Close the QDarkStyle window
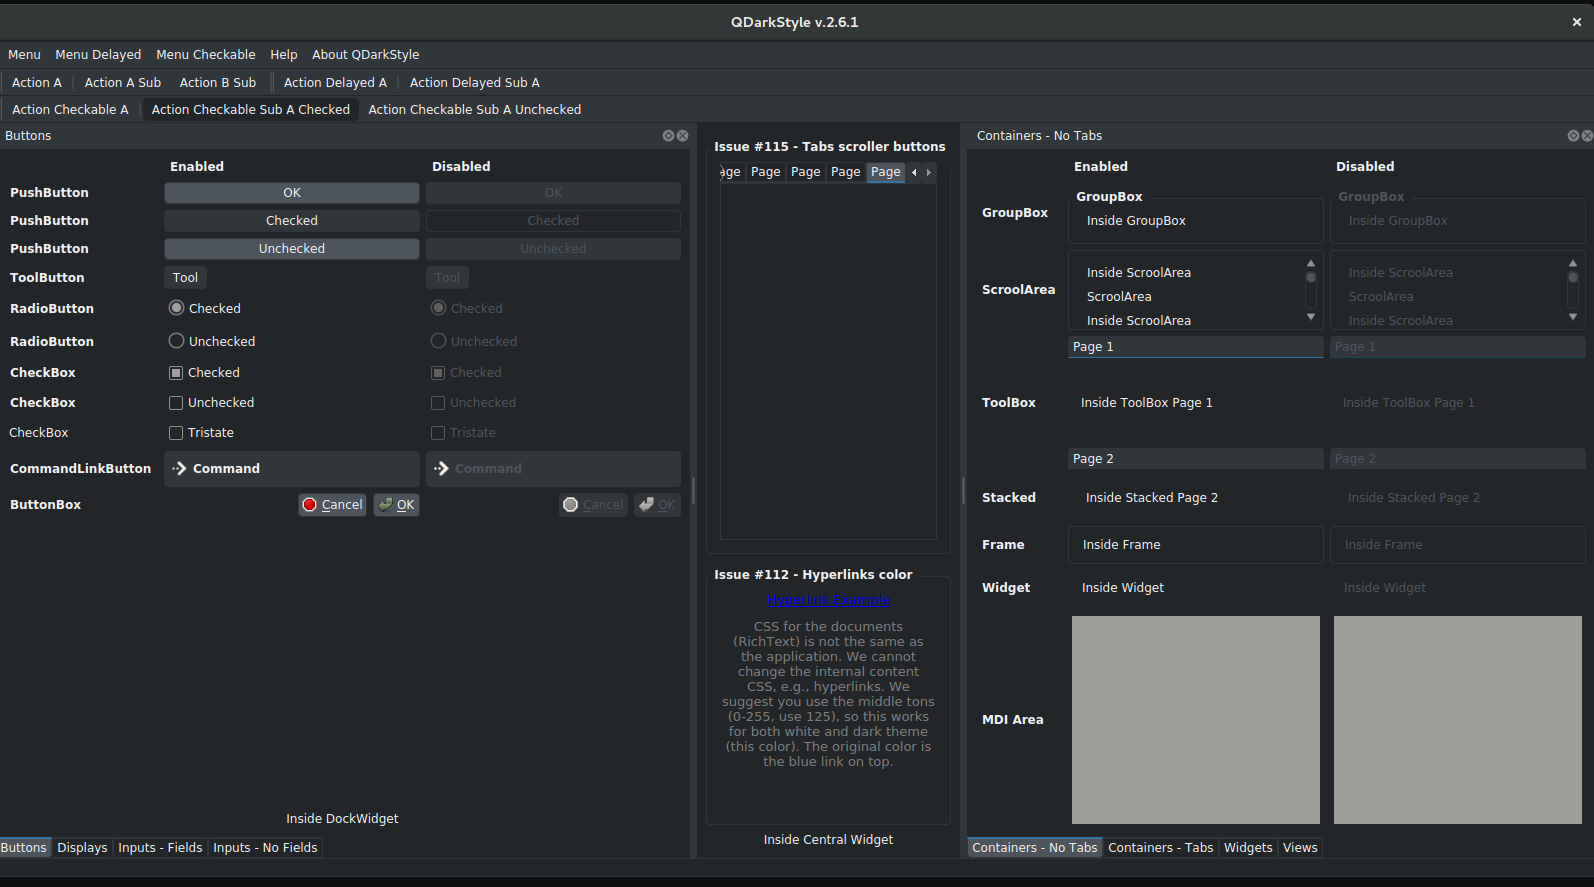Image resolution: width=1594 pixels, height=887 pixels. click(x=1577, y=22)
